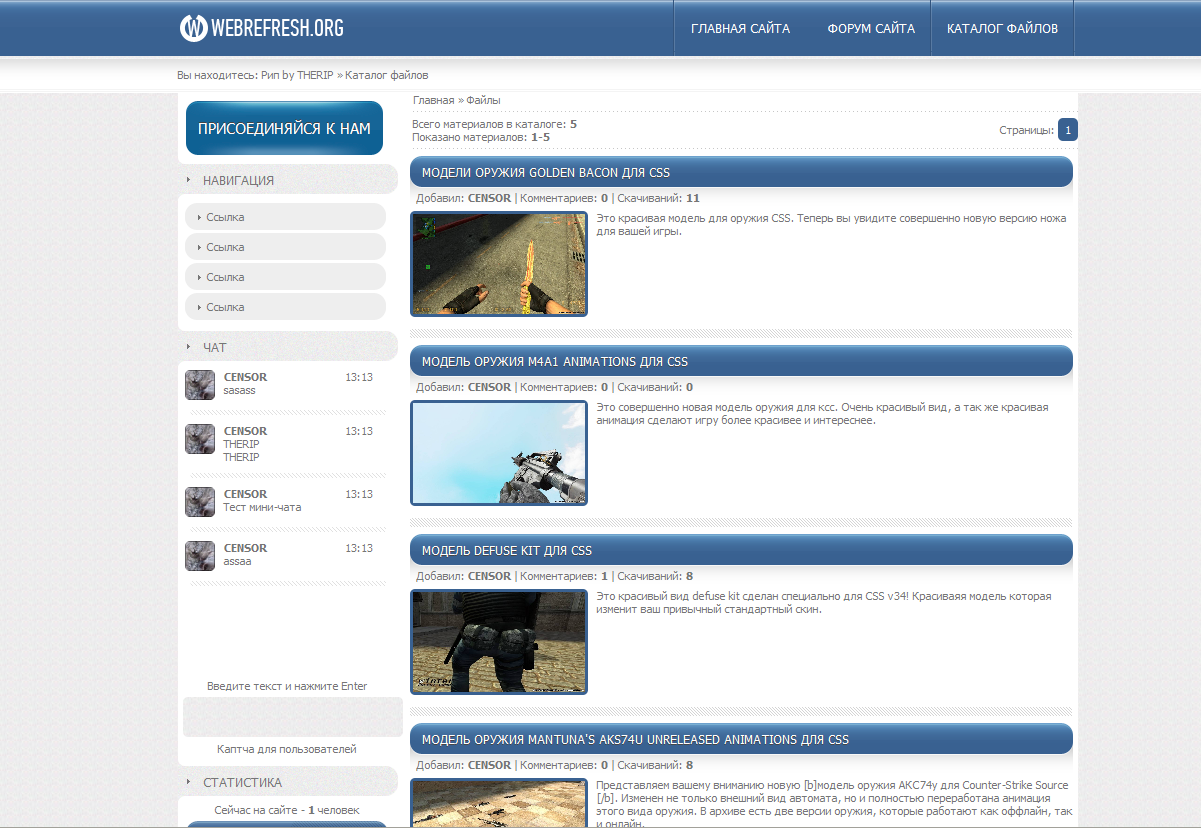Click the 'Сейчас на сайте - 1 человек' text
This screenshot has height=828, width=1201.
[x=287, y=810]
